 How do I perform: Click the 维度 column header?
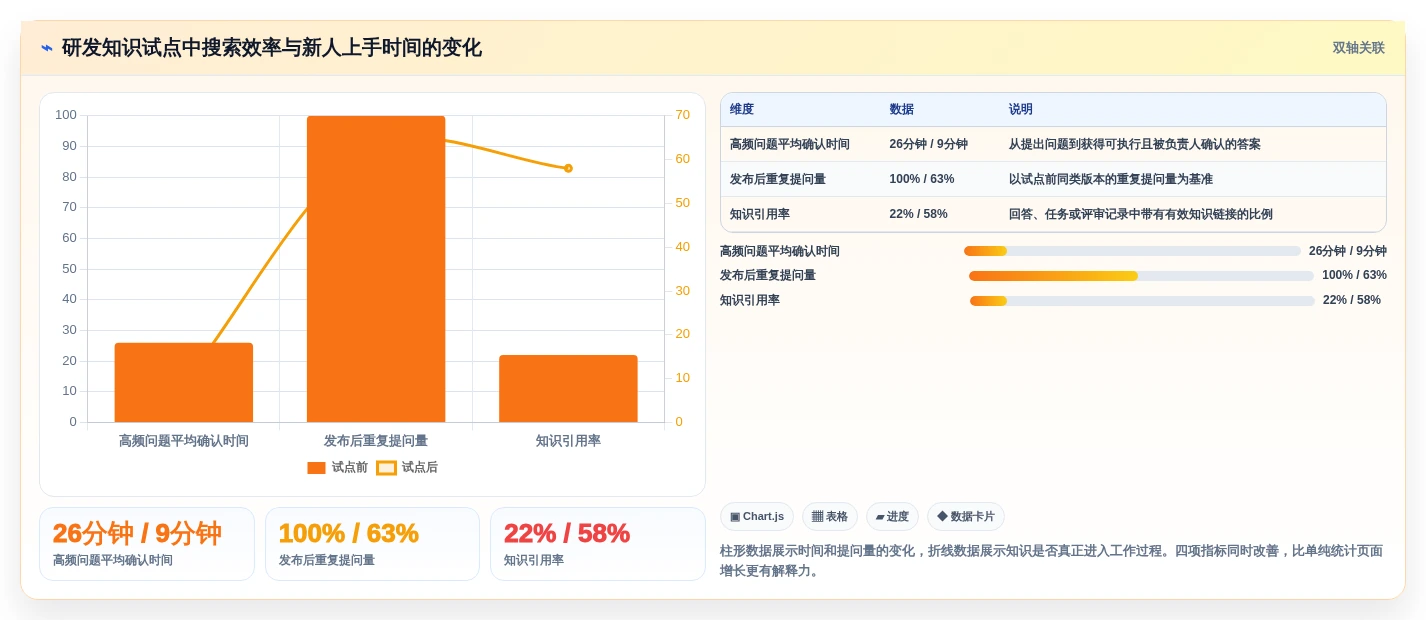(742, 109)
